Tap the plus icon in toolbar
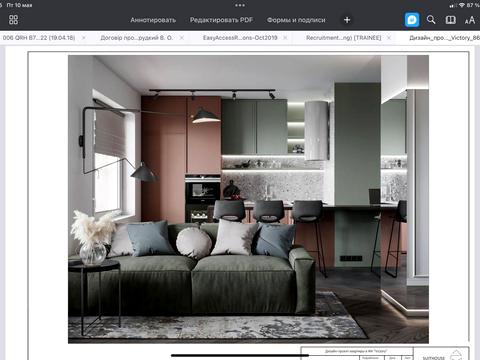480x360 pixels. point(347,20)
